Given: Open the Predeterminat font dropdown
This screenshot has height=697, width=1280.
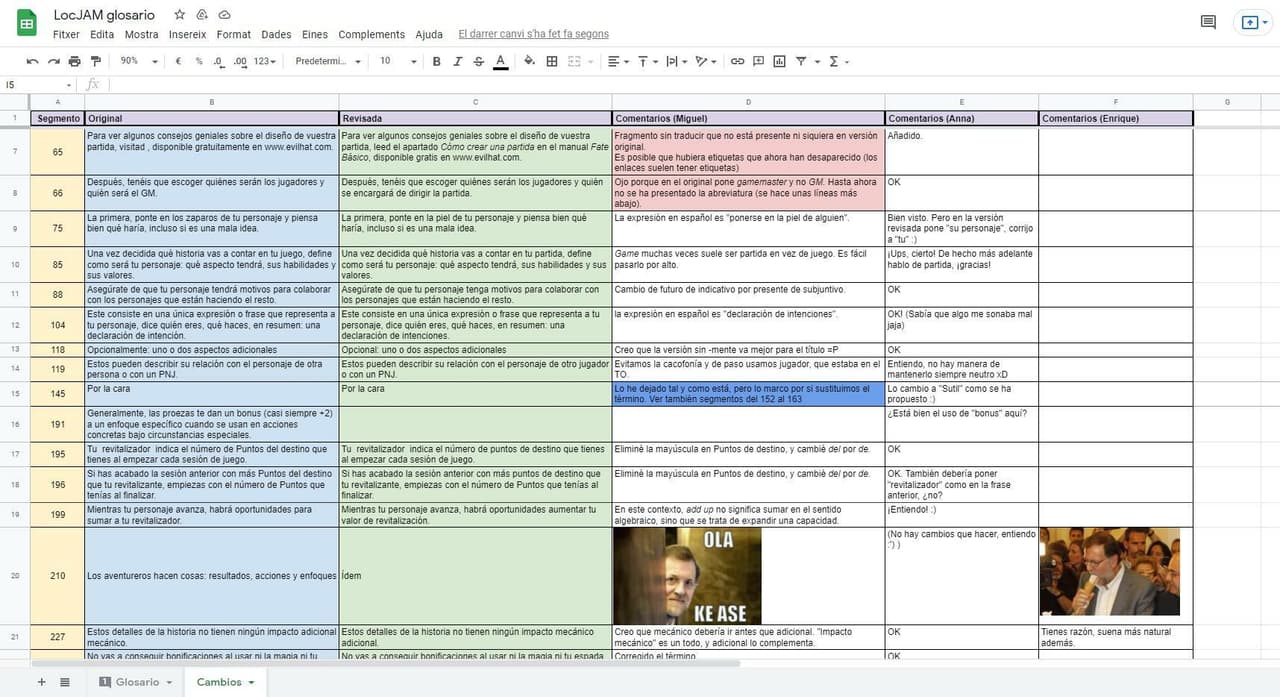Looking at the screenshot, I should pyautogui.click(x=329, y=61).
